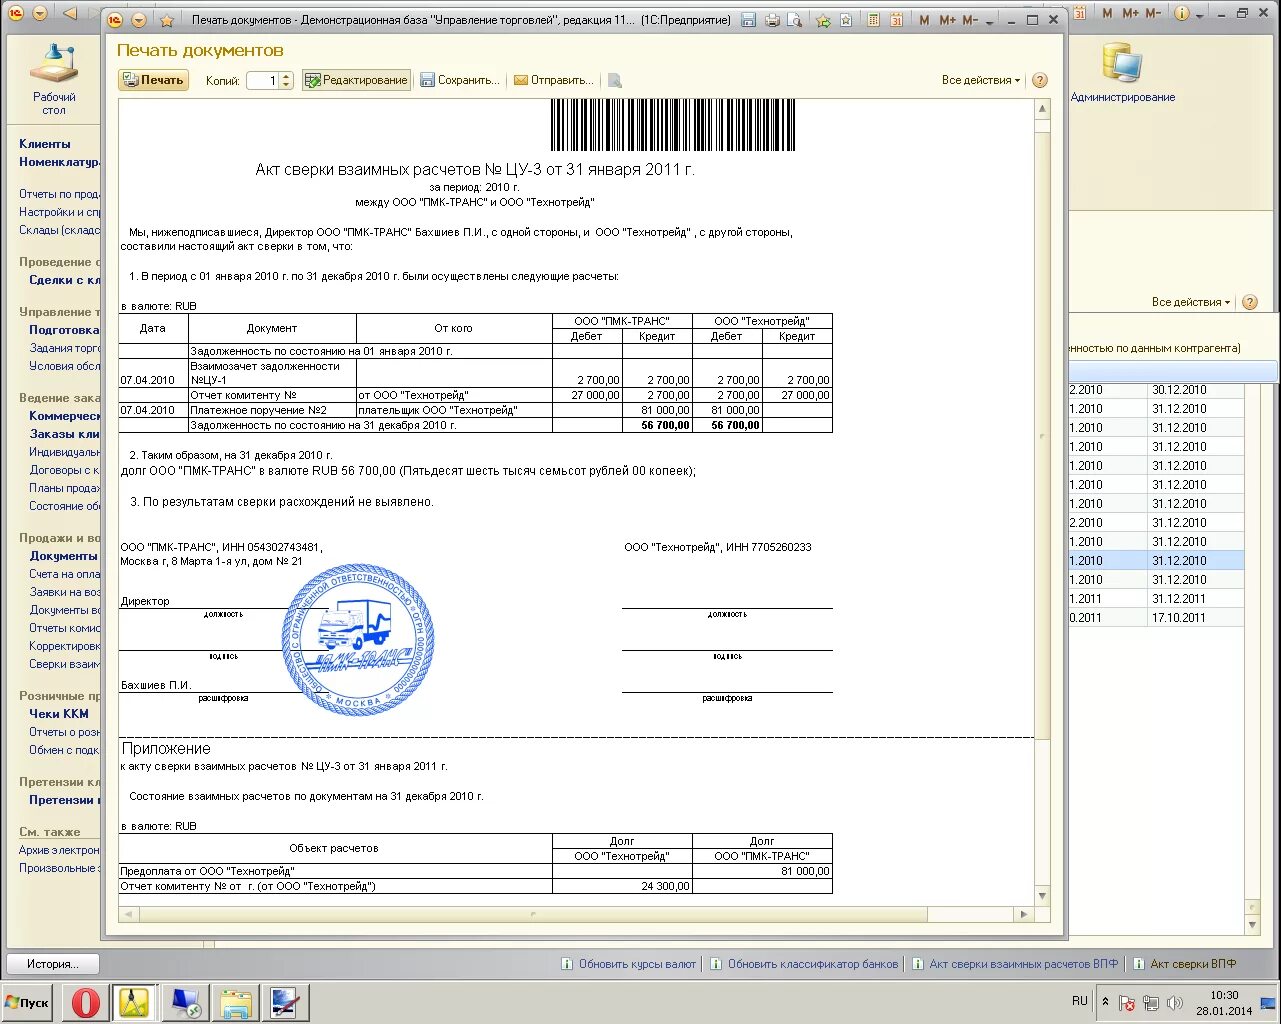Open background window Все действия dropdown
Viewport: 1281px width, 1024px height.
pyautogui.click(x=1191, y=302)
